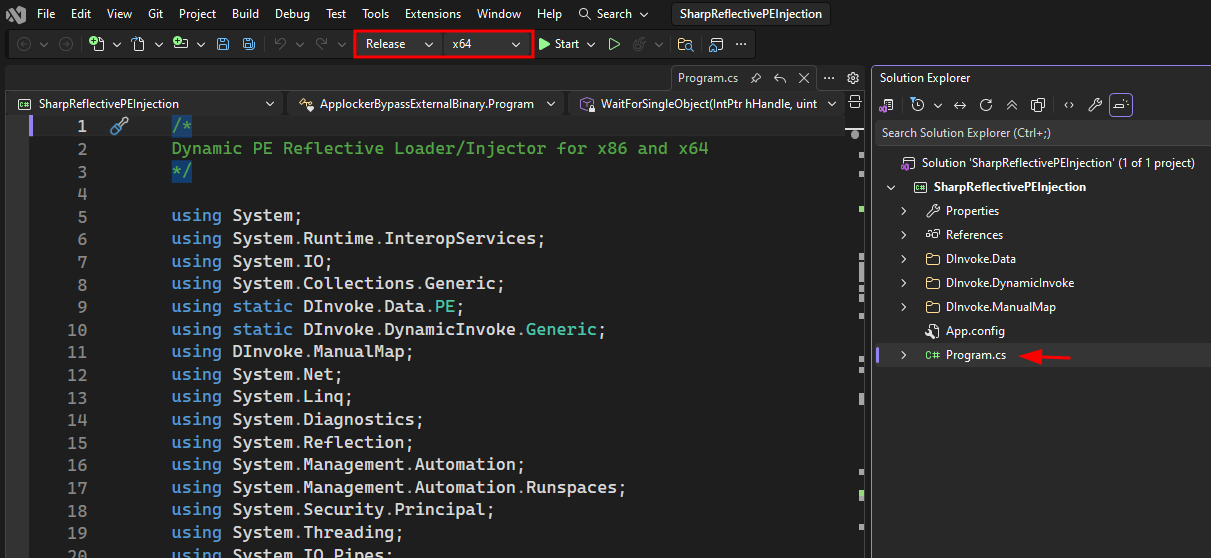Click the tab overflow ellipsis beside Program.cs

[829, 78]
